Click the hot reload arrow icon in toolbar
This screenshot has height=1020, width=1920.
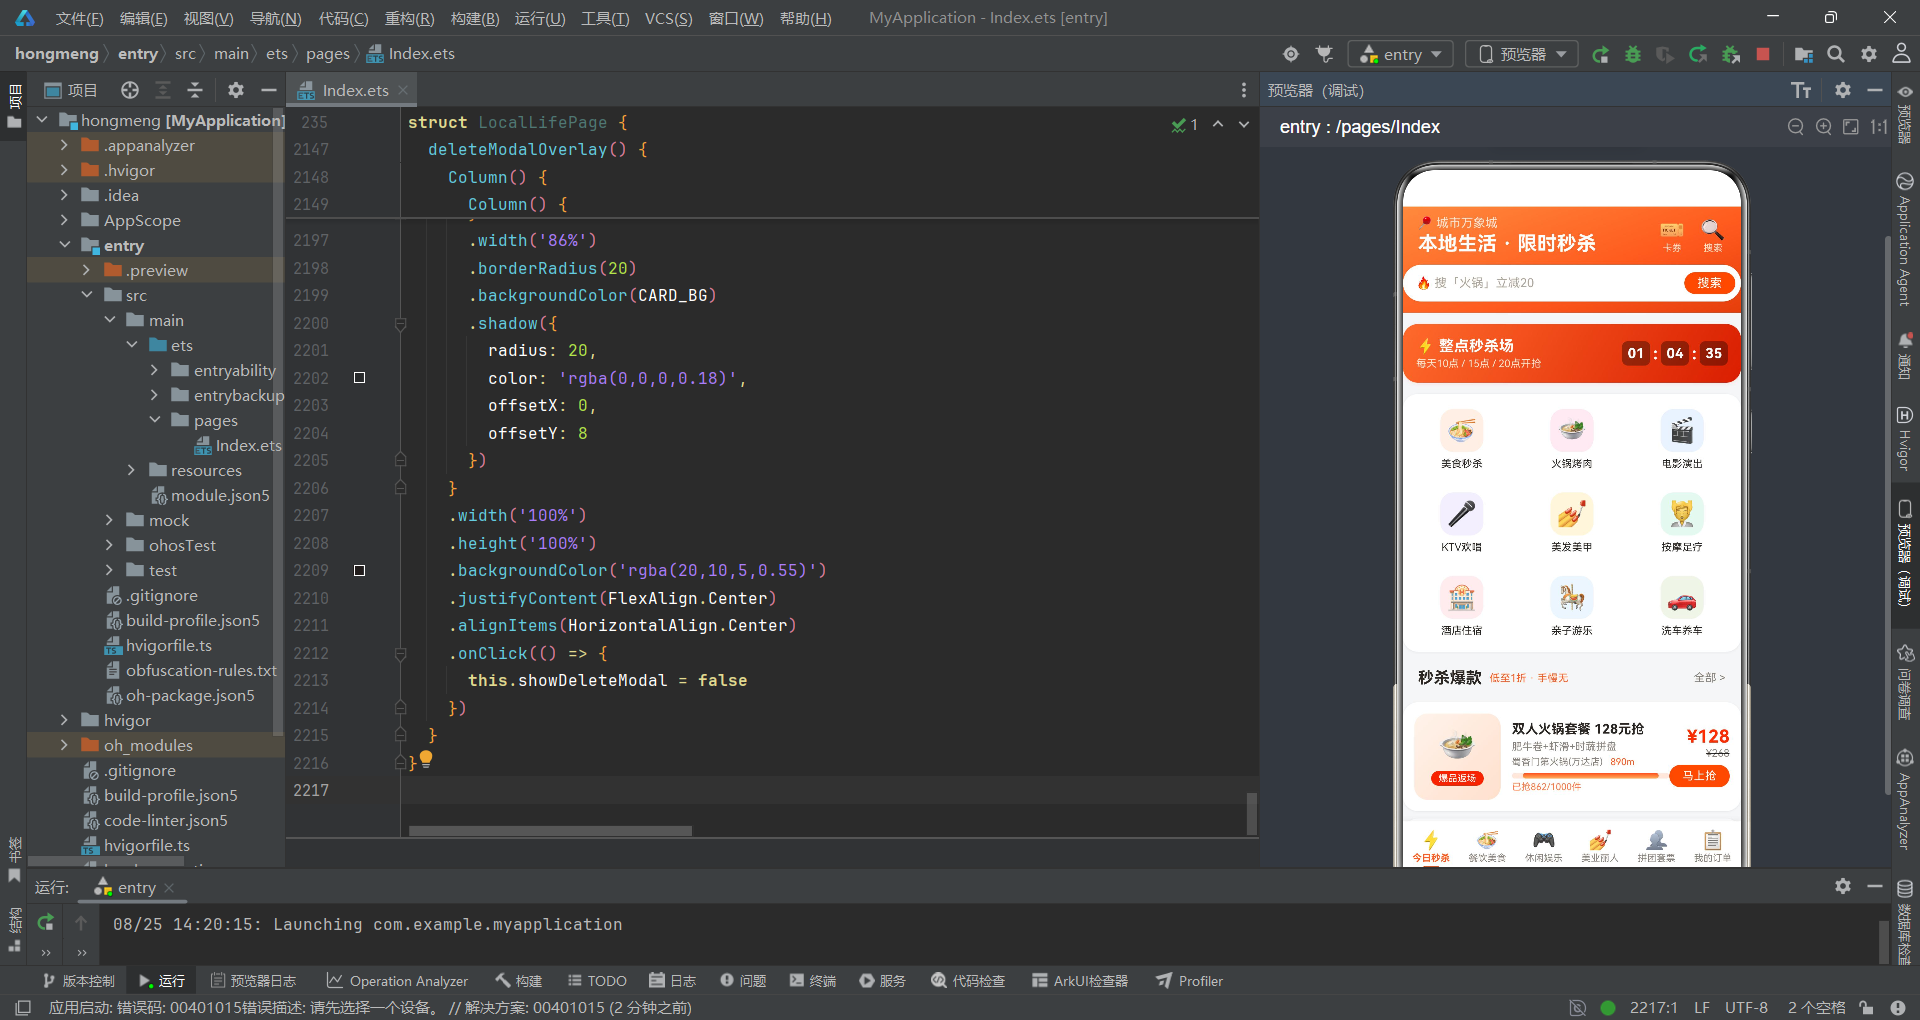coord(1698,54)
